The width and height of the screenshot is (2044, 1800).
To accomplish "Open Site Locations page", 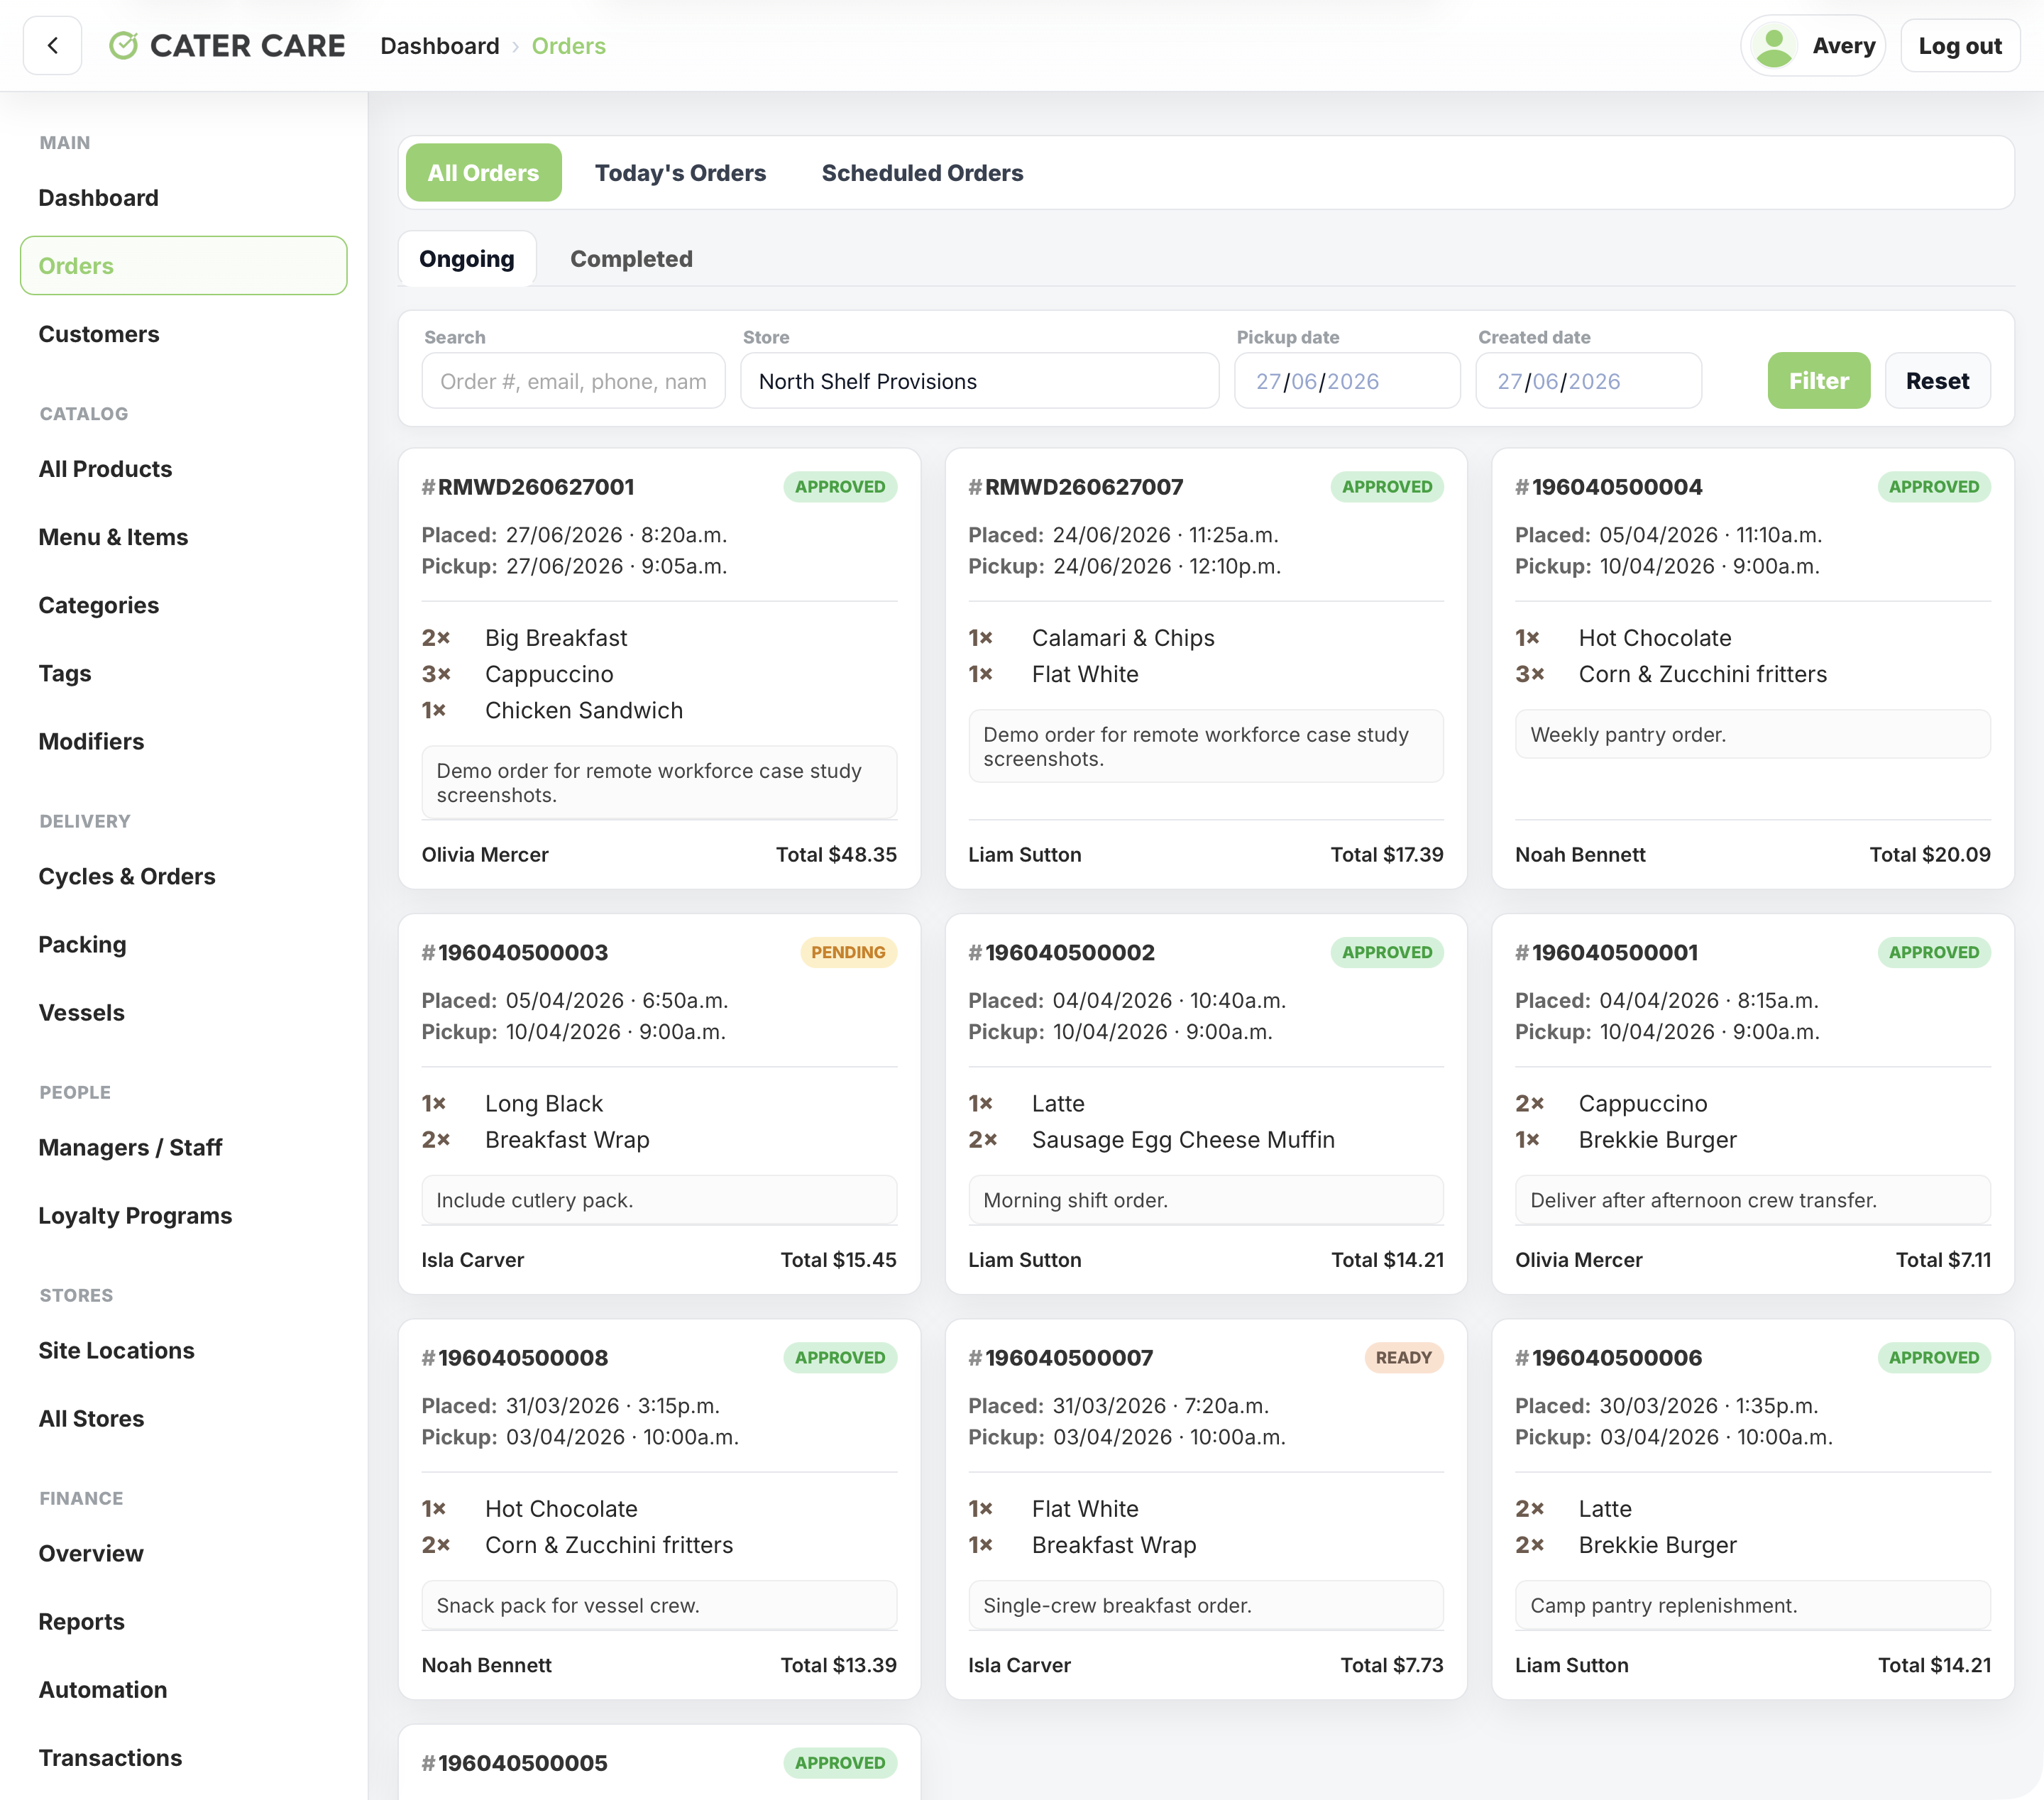I will pyautogui.click(x=184, y=1350).
